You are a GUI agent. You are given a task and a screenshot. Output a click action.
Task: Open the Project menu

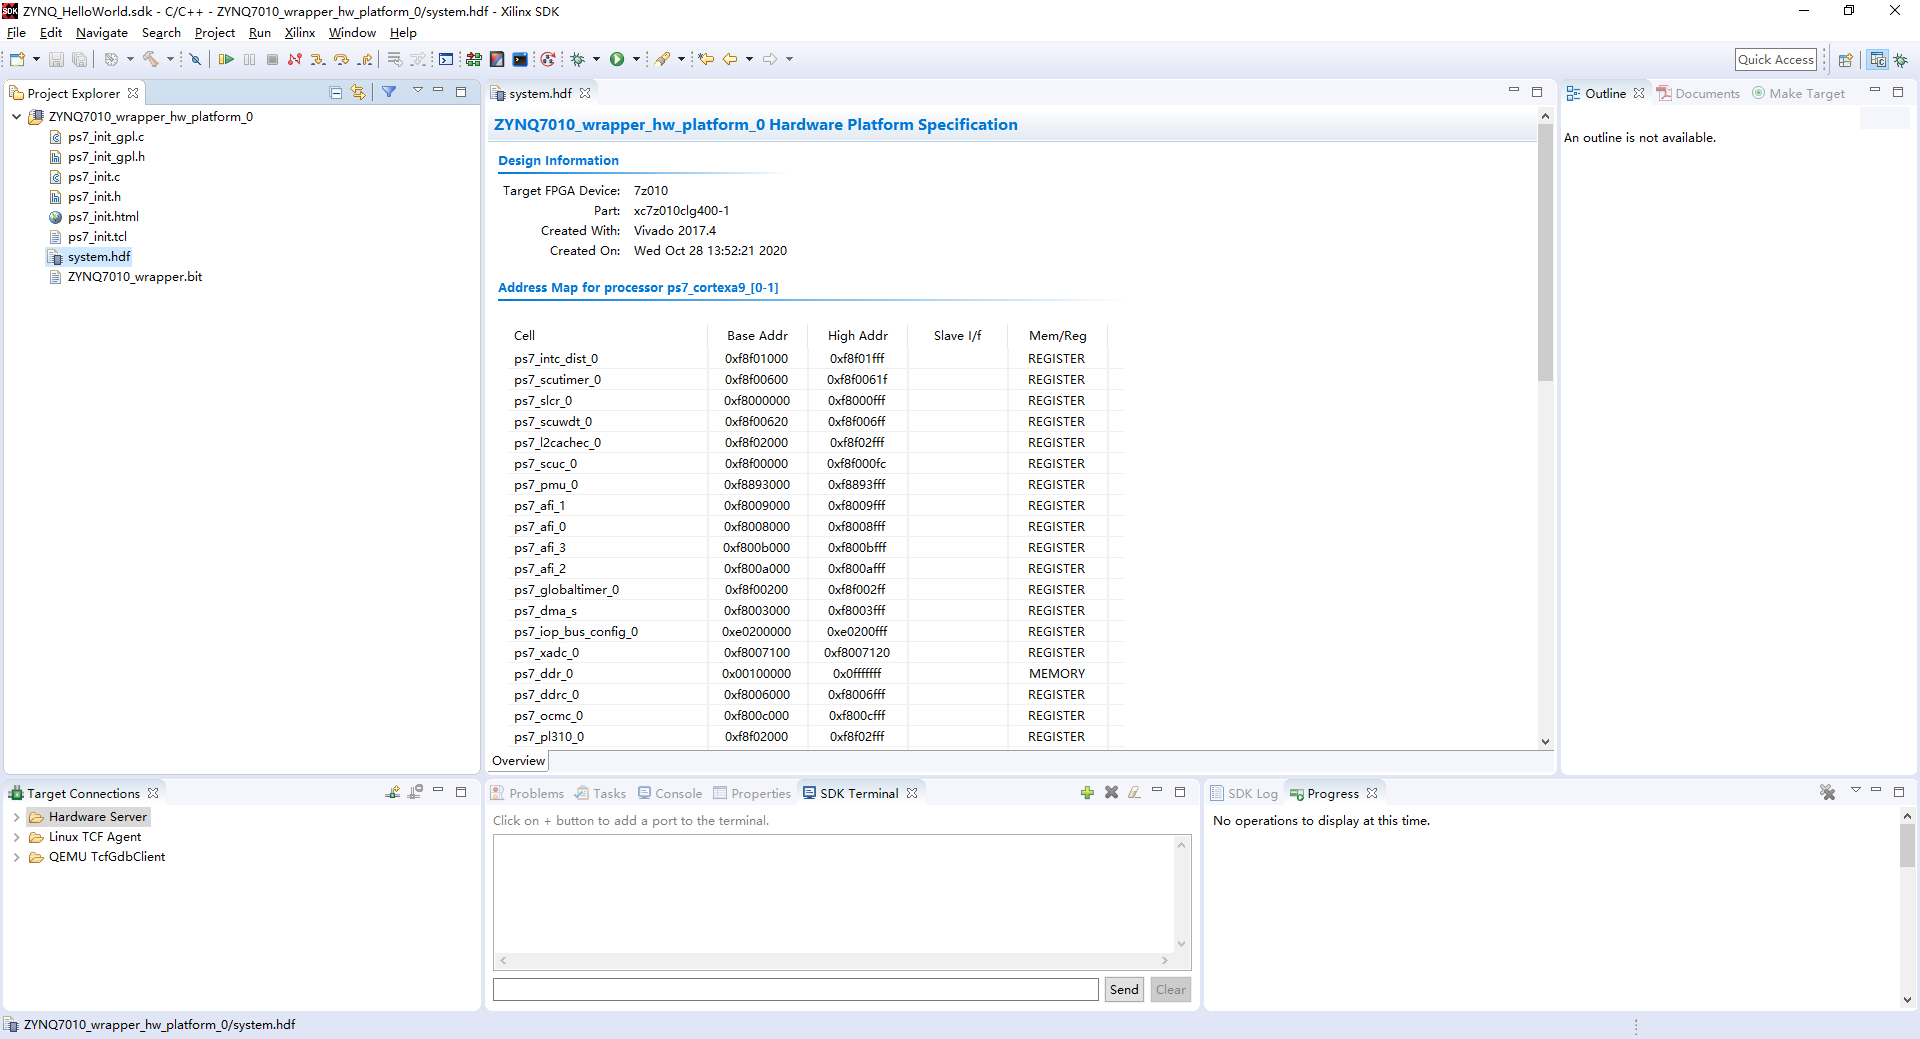215,33
